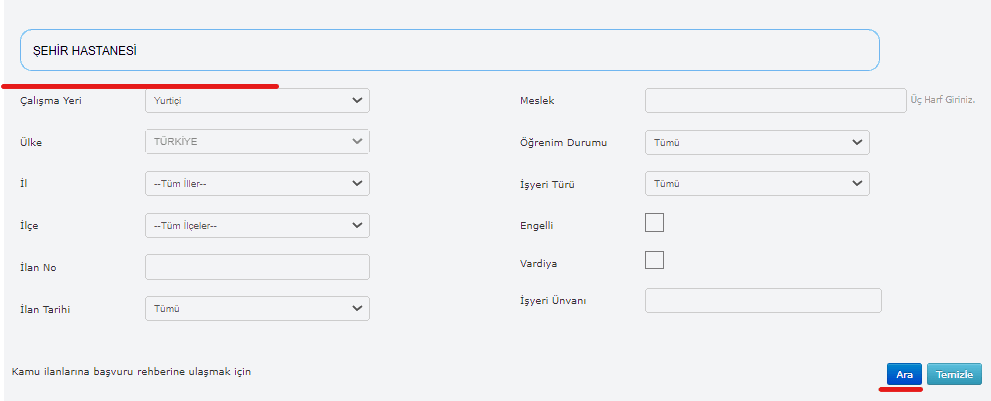Viewport: 991px width, 401px height.
Task: Click the chevron arrow of Öğrenim Durumu select
Action: (x=857, y=142)
